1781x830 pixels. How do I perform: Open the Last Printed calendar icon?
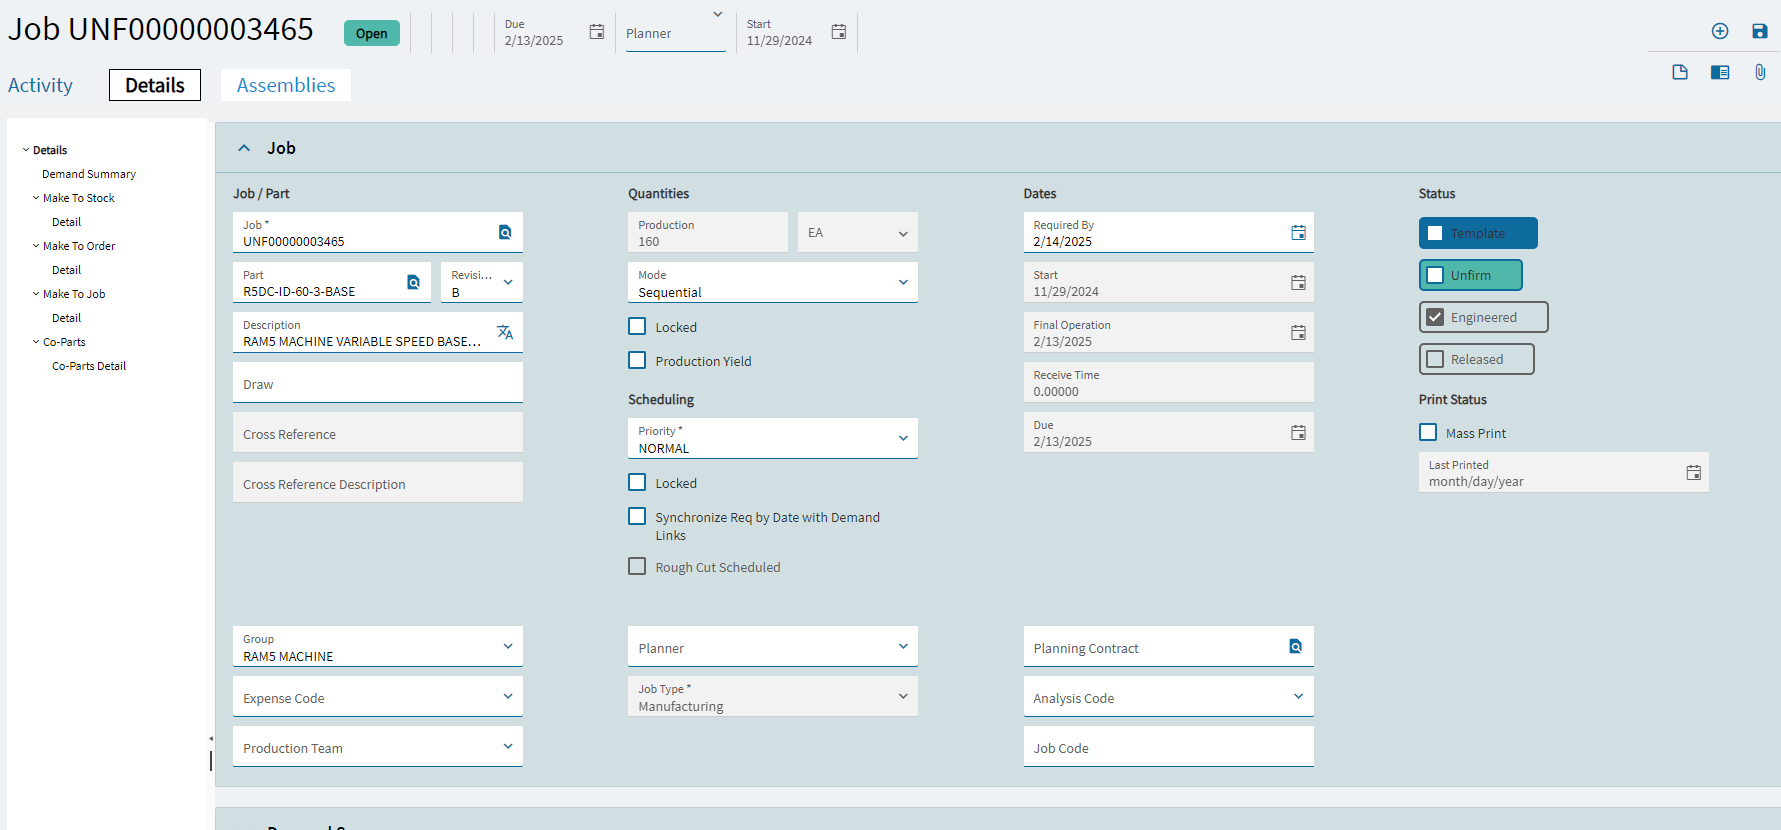point(1694,472)
